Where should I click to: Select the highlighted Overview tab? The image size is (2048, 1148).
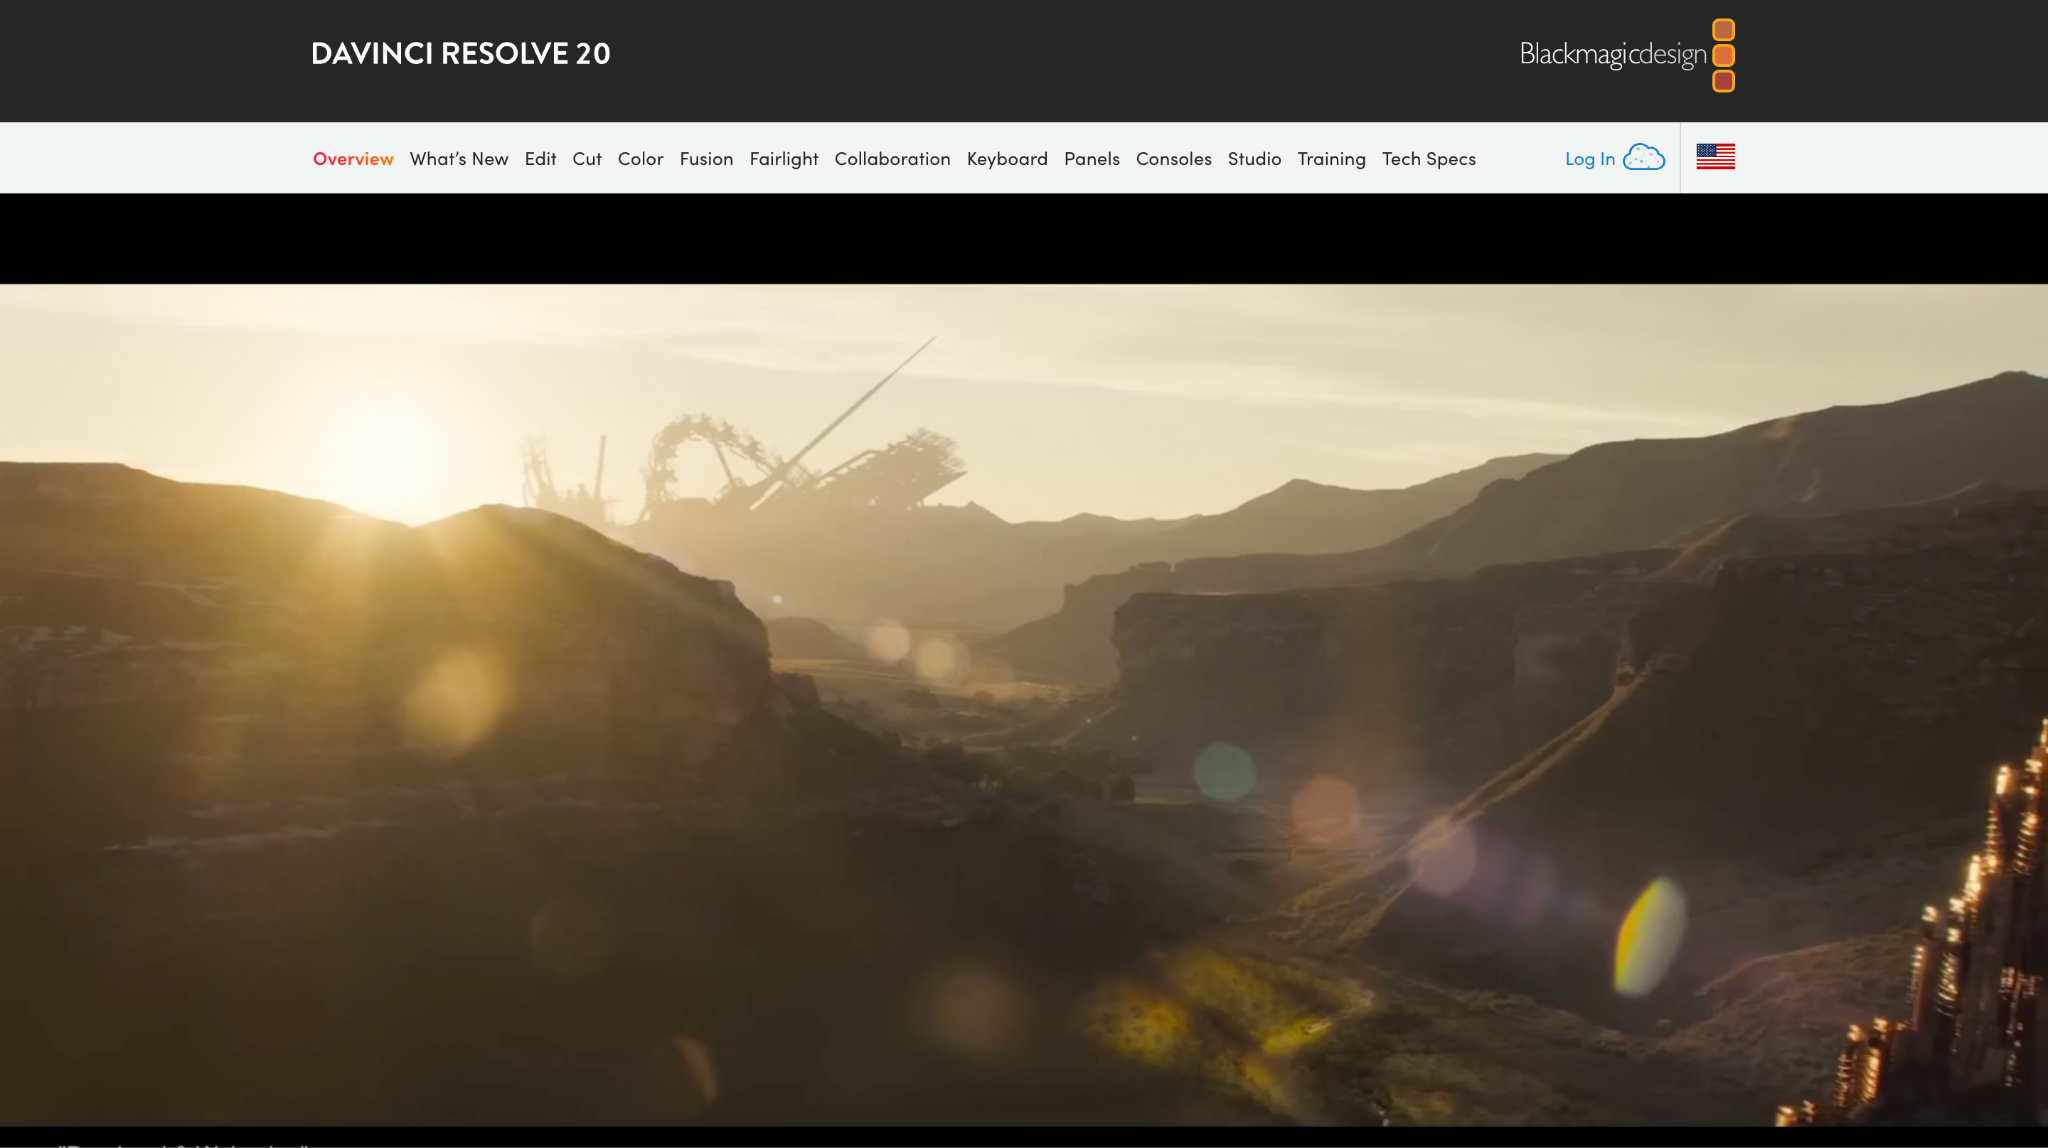[x=353, y=158]
